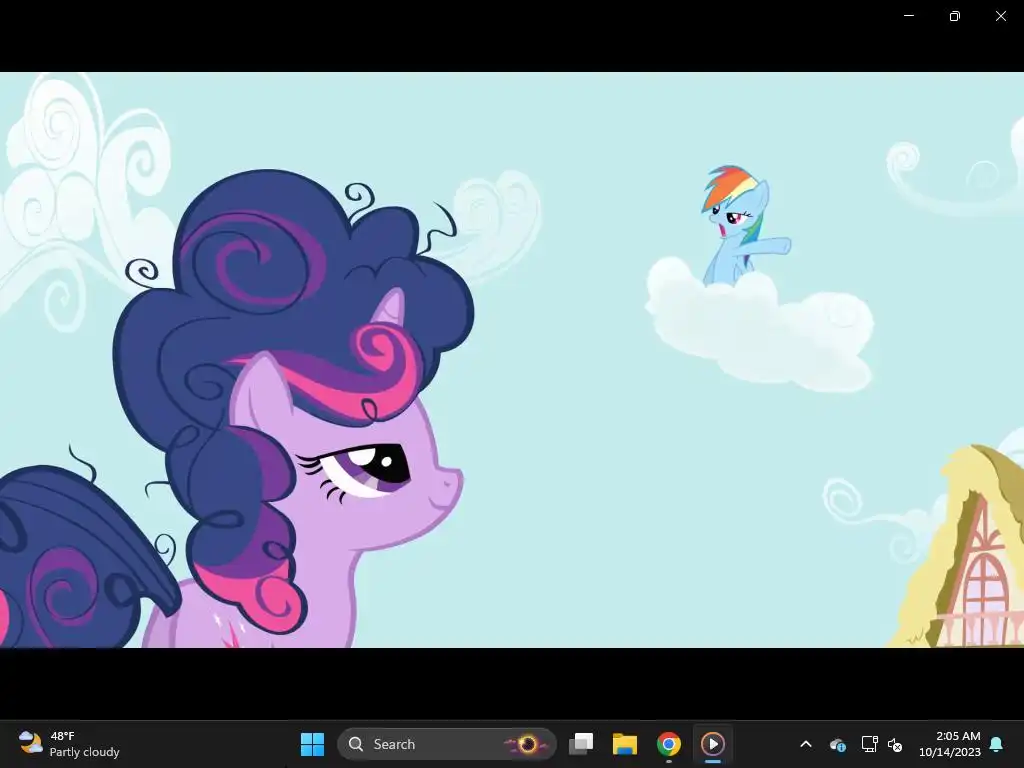Open the network display tray icon

tap(869, 744)
